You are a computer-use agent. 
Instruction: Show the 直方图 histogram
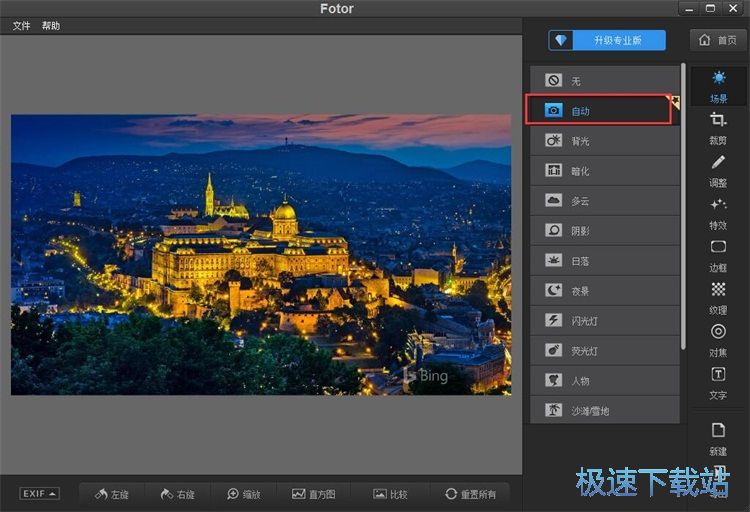coord(314,494)
